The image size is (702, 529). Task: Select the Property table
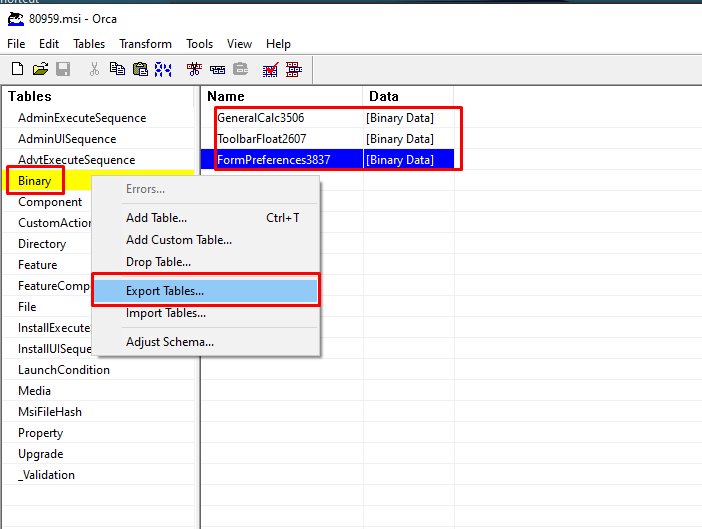(41, 433)
